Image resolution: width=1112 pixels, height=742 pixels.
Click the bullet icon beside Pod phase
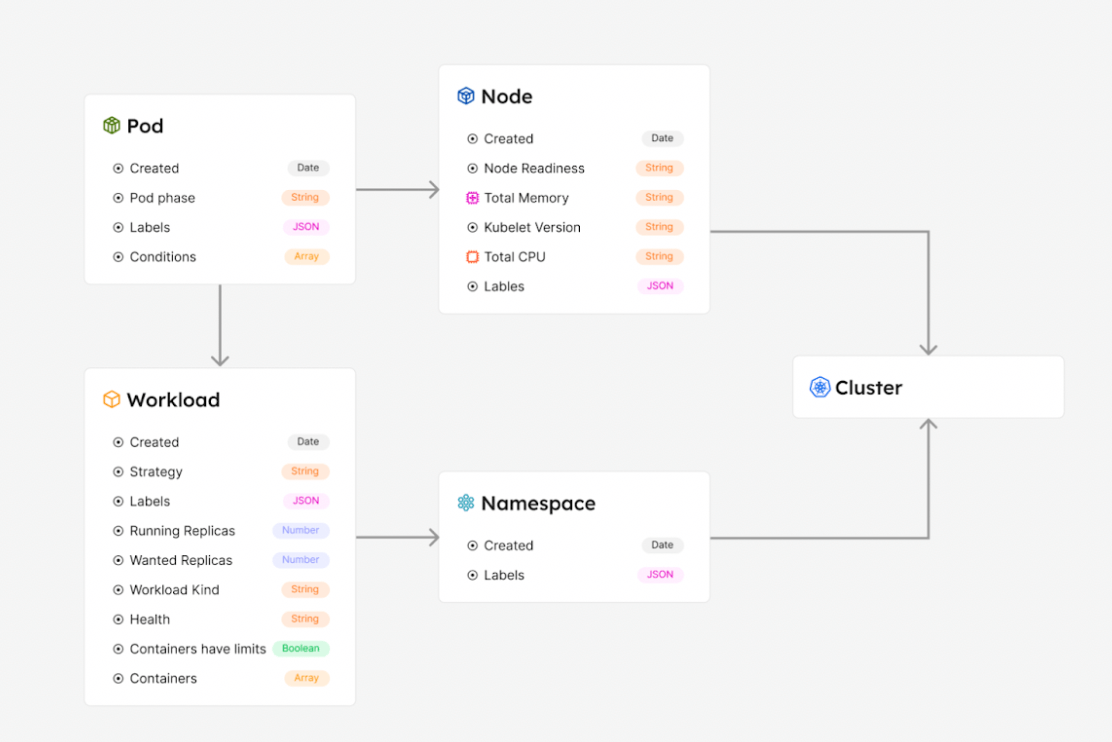118,198
